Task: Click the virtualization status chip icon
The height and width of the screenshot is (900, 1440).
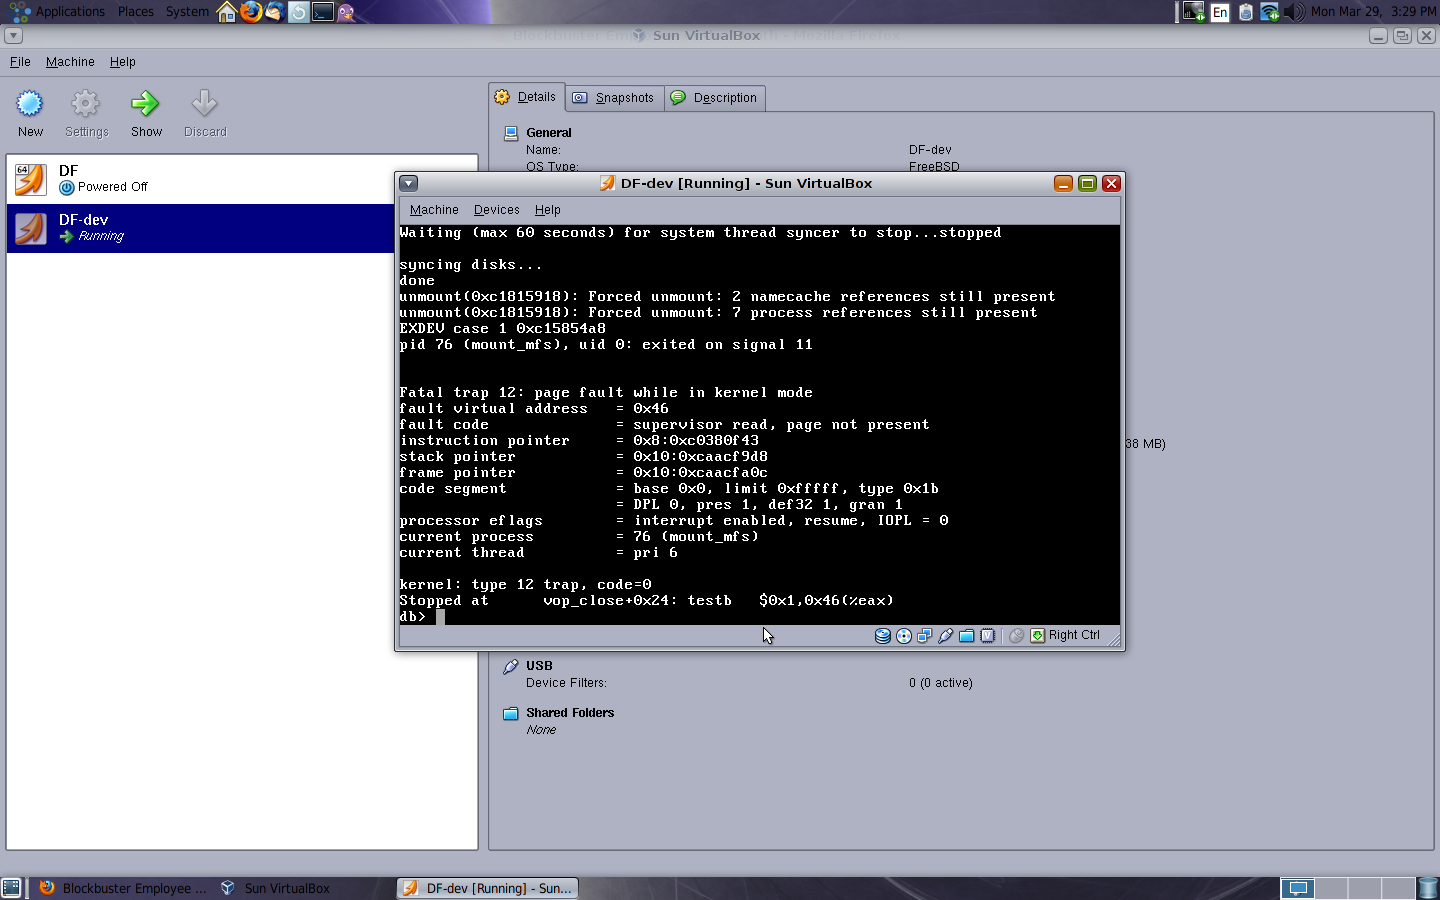Action: tap(988, 636)
